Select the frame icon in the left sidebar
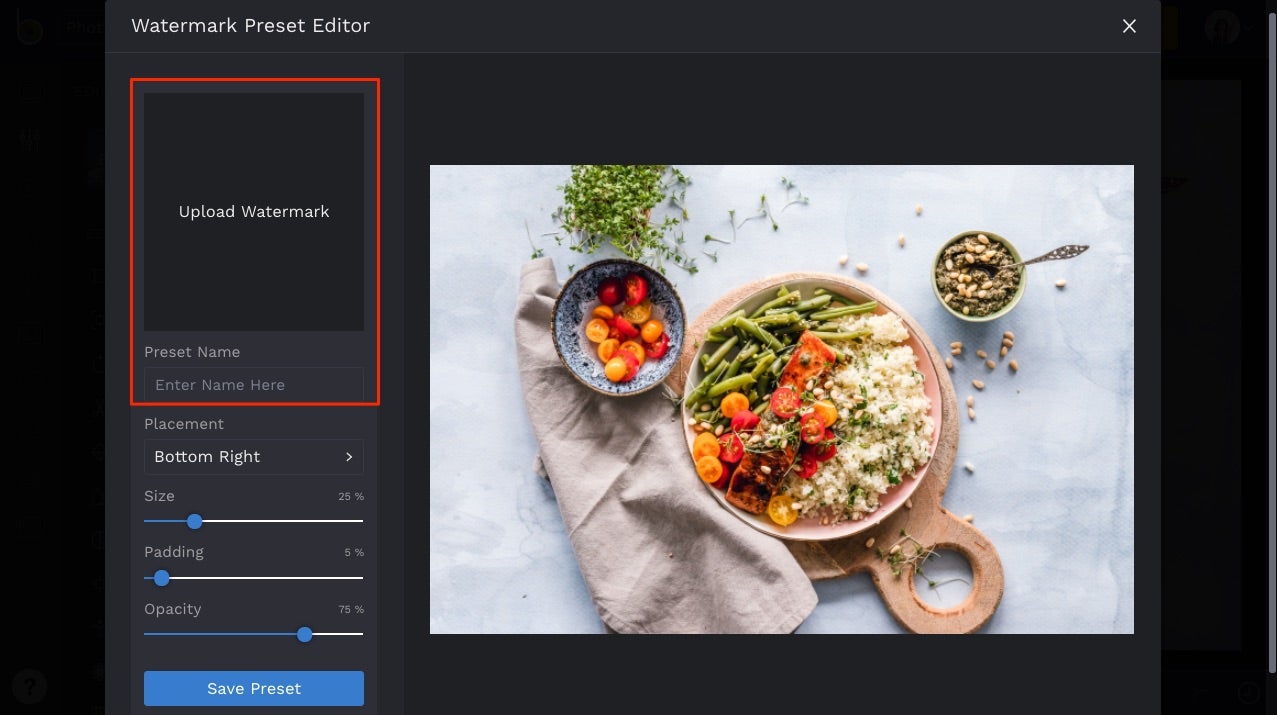The image size is (1277, 715). (30, 527)
